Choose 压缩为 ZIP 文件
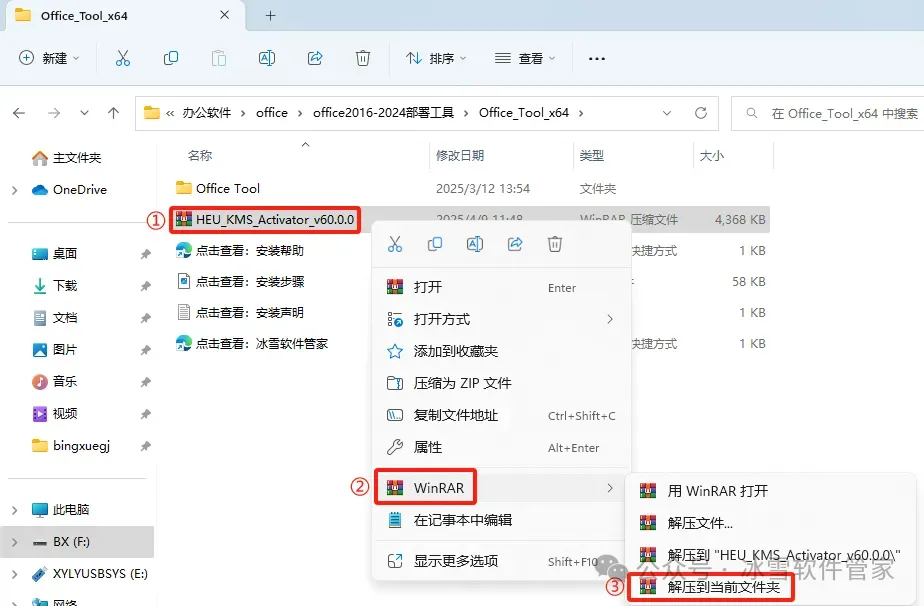924x606 pixels. [501, 383]
